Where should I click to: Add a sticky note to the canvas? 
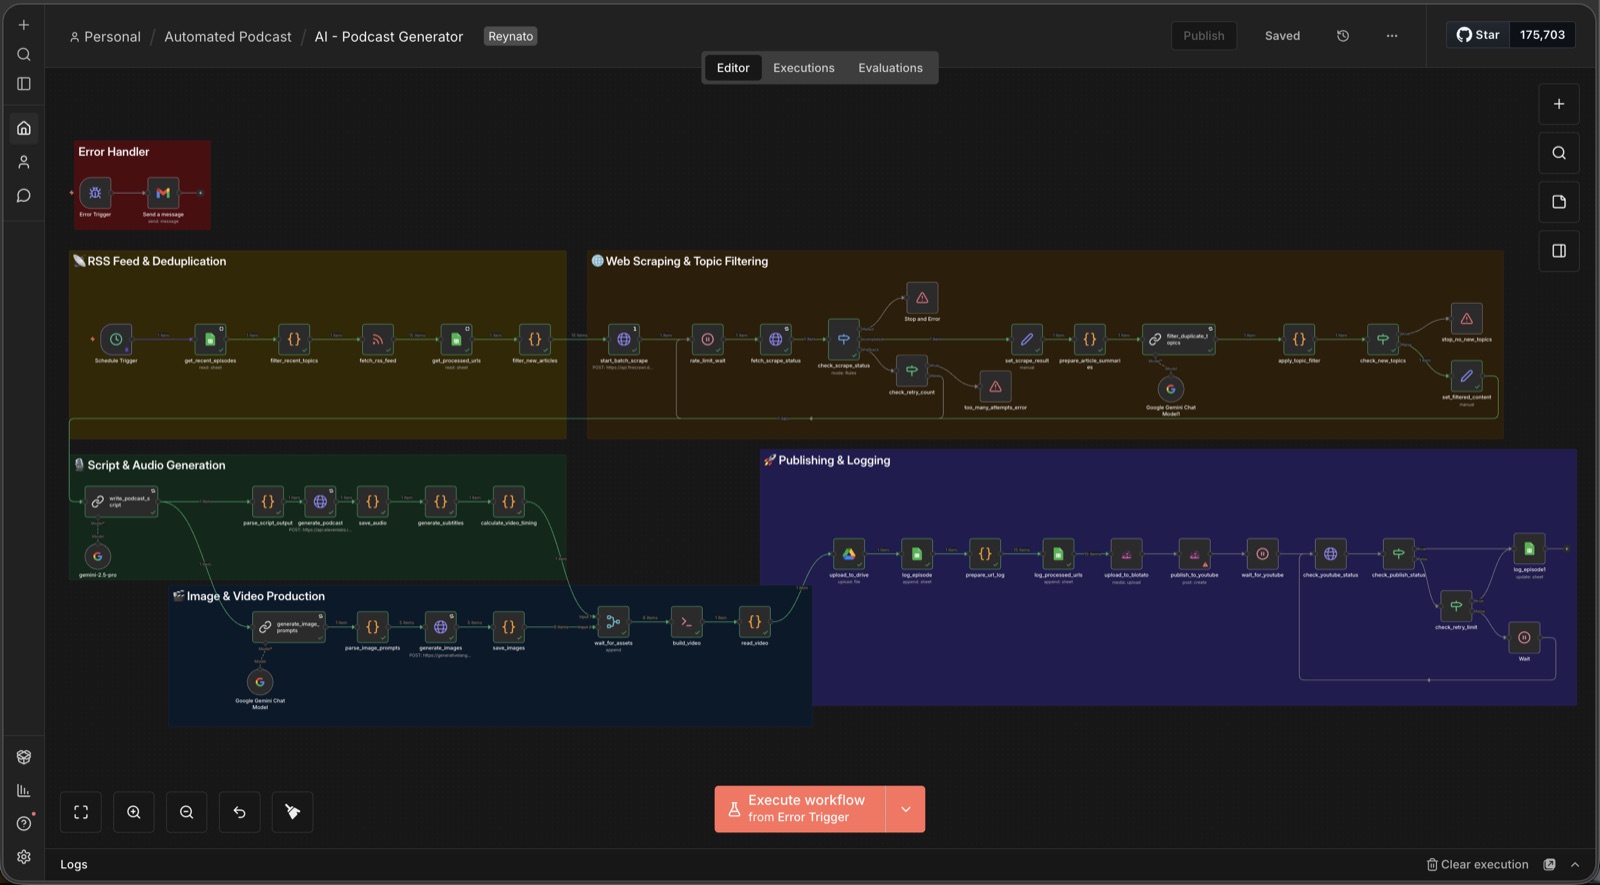tap(1559, 202)
